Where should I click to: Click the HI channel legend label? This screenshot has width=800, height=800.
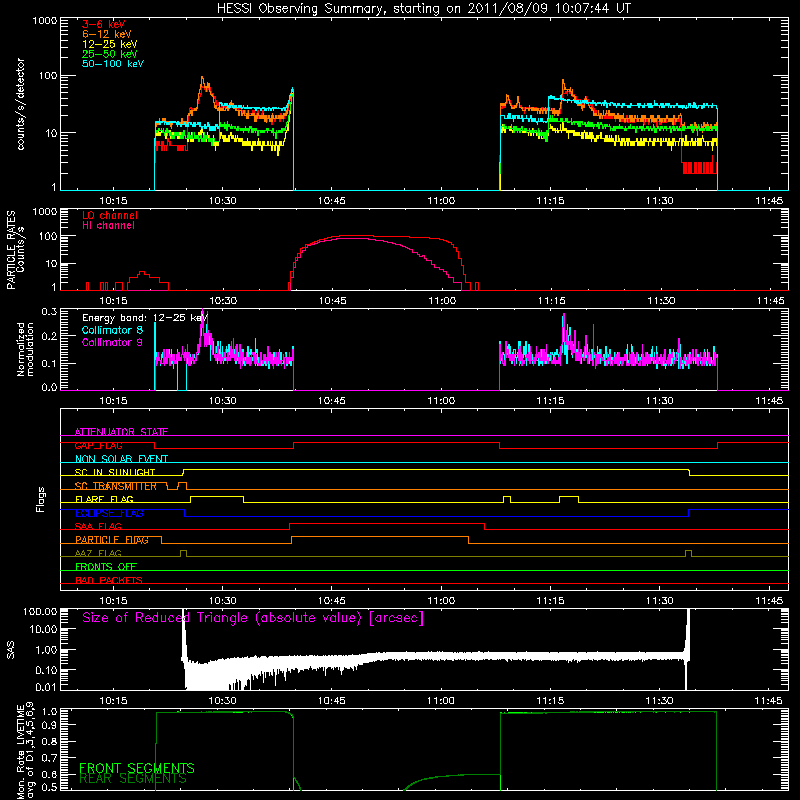pyautogui.click(x=108, y=226)
